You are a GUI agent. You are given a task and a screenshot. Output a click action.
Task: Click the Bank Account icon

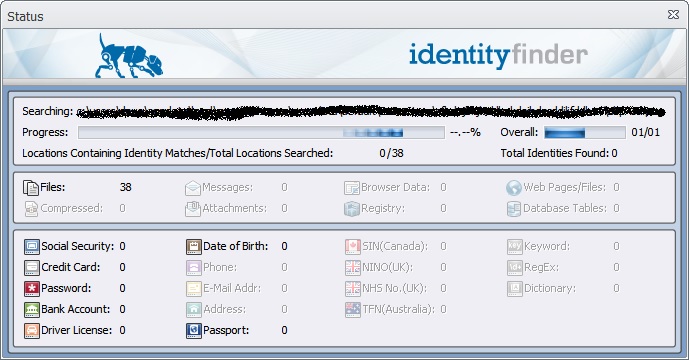(32, 309)
